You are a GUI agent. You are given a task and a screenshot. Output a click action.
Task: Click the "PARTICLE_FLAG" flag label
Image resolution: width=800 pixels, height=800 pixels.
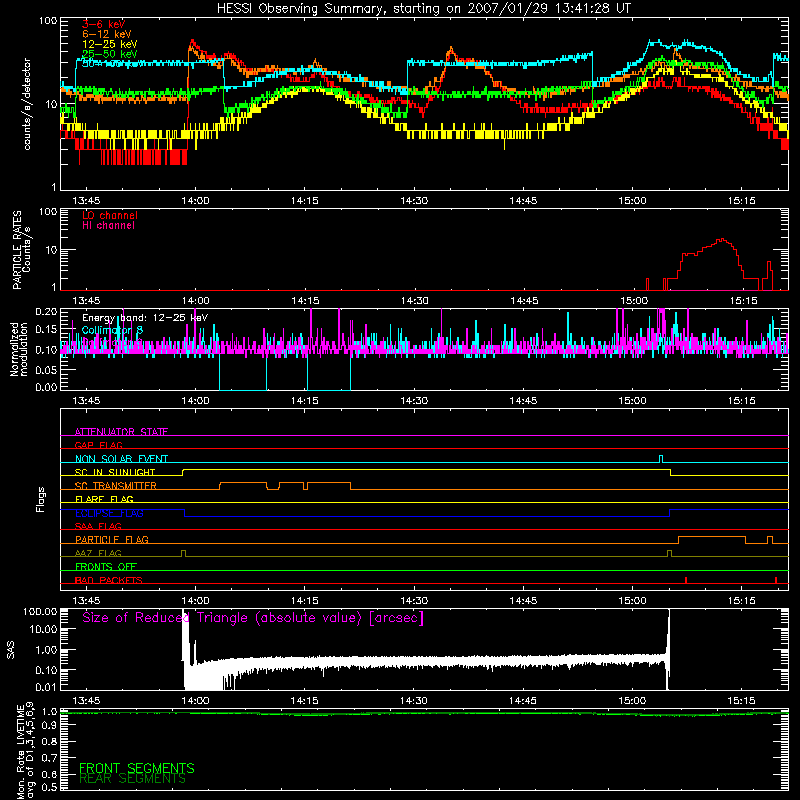112,539
